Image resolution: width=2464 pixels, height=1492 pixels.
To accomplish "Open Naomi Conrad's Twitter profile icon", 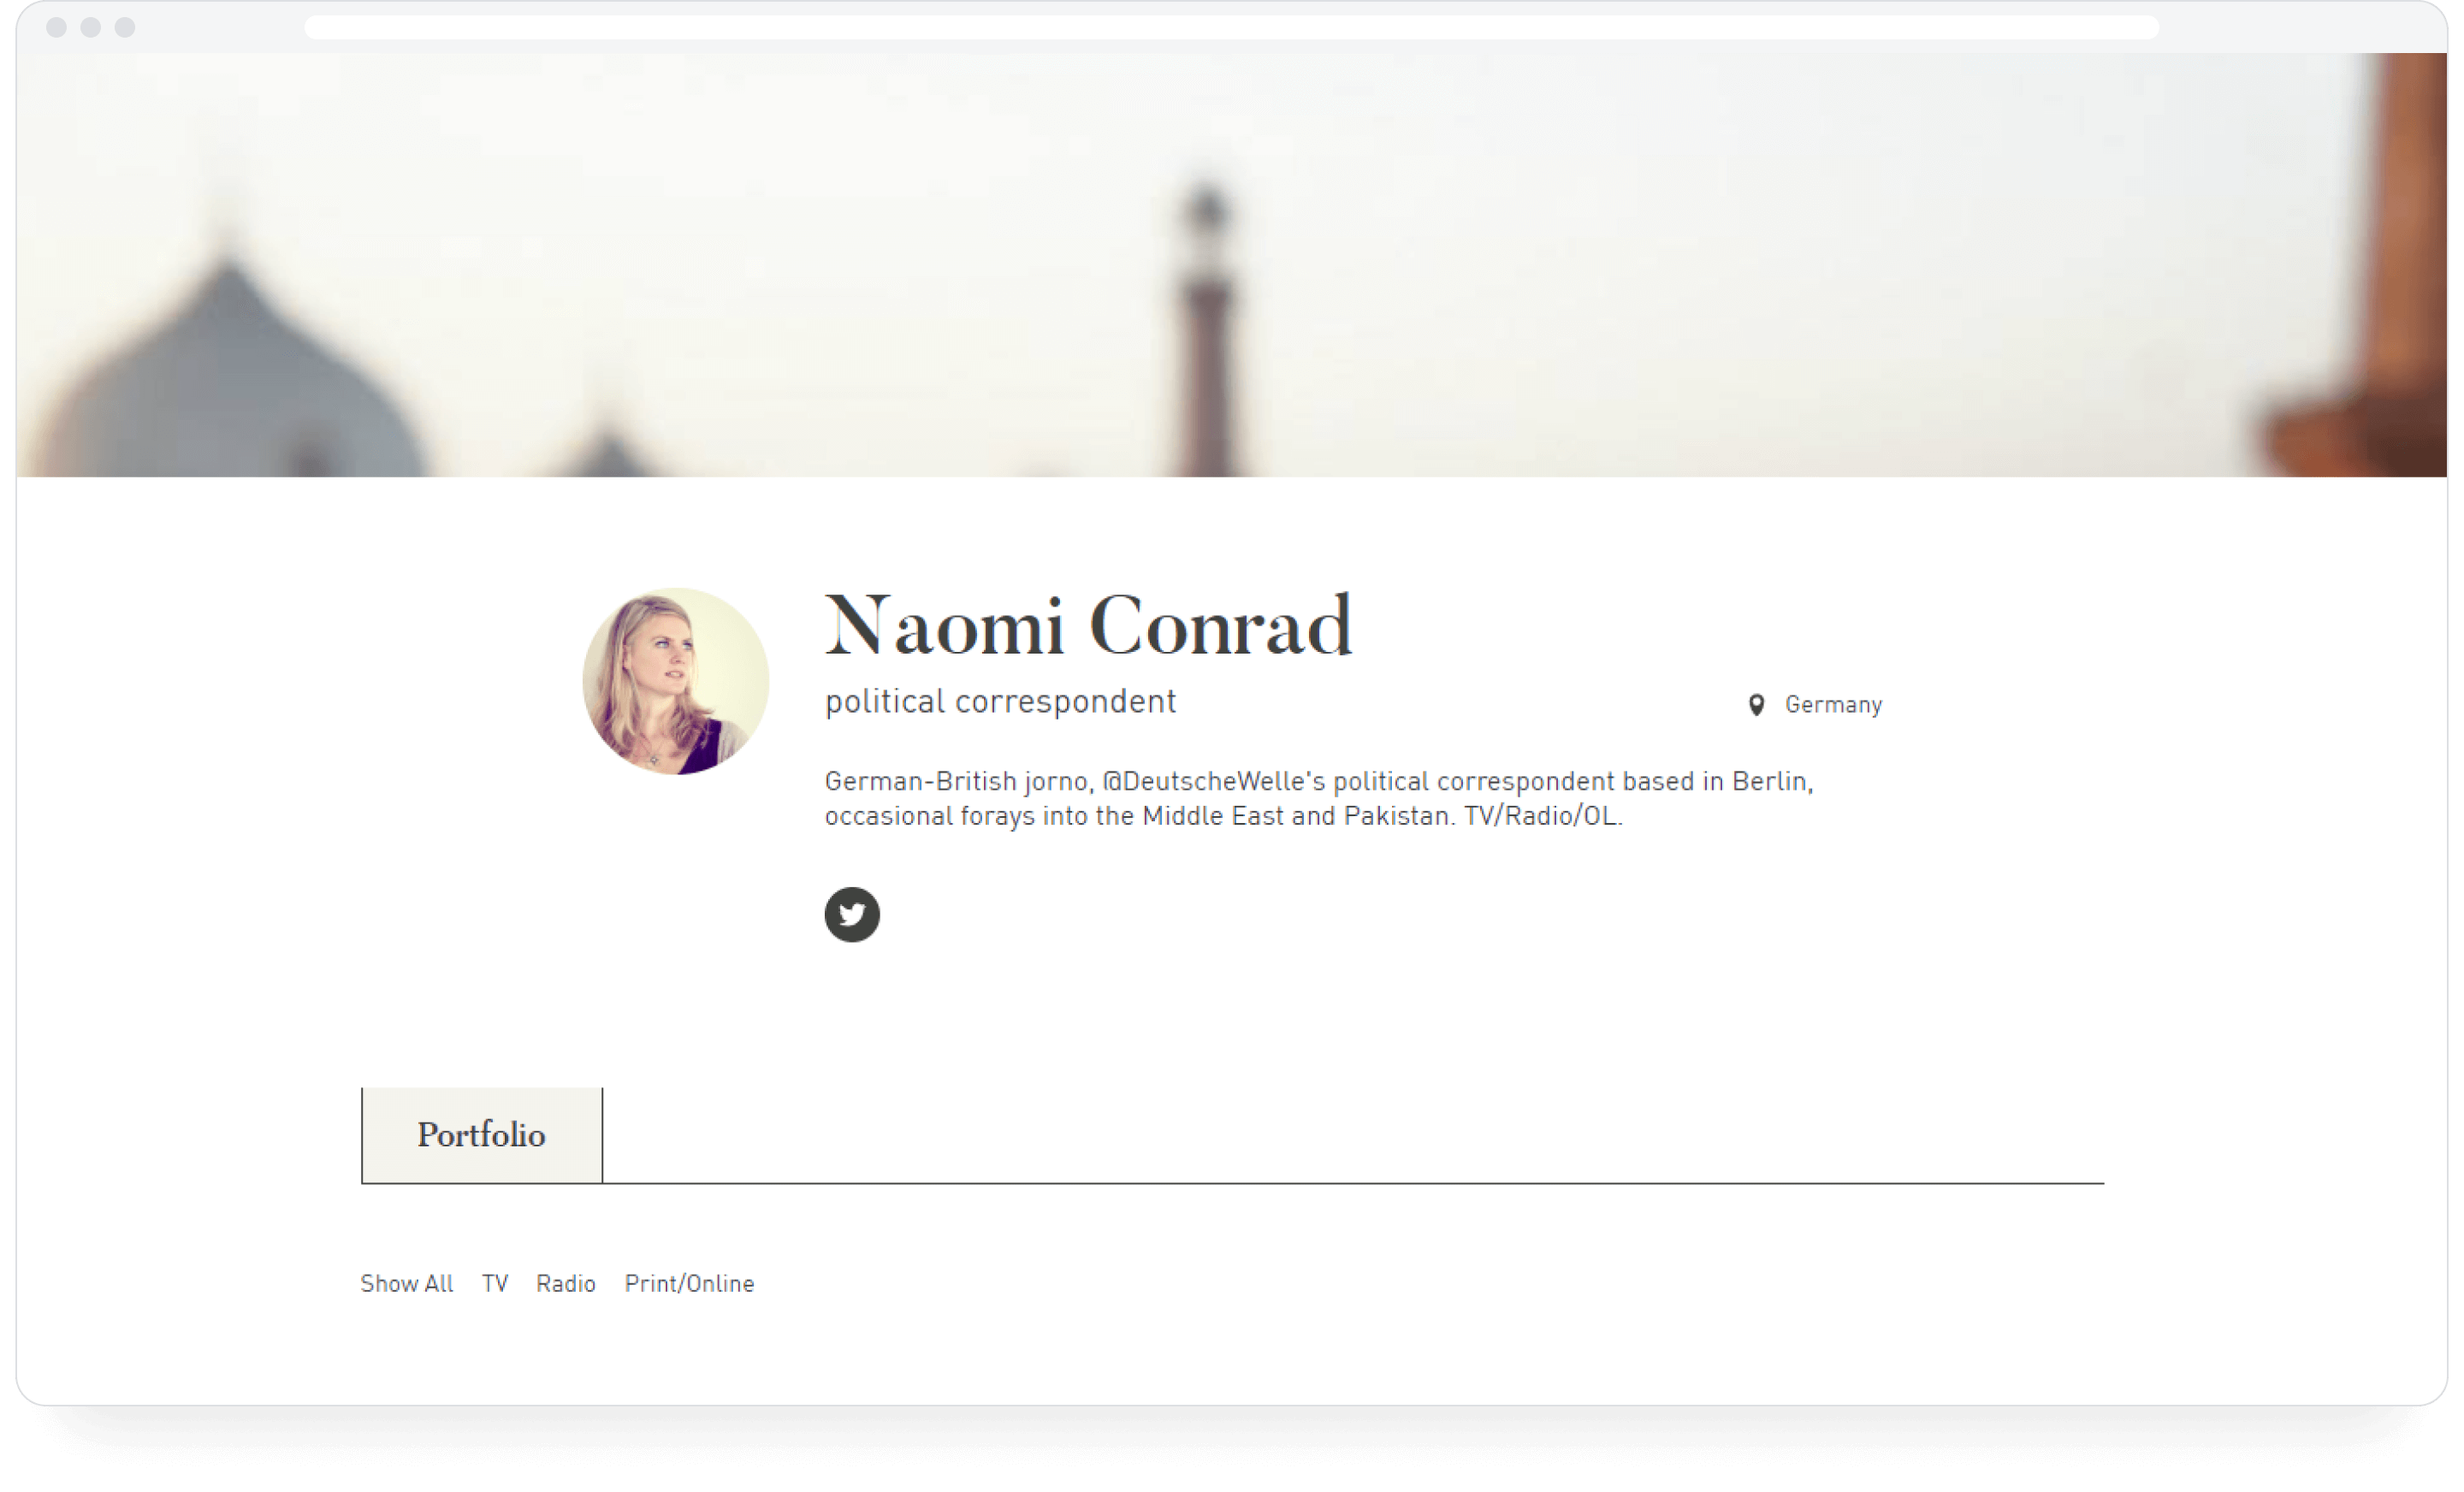I will click(852, 914).
